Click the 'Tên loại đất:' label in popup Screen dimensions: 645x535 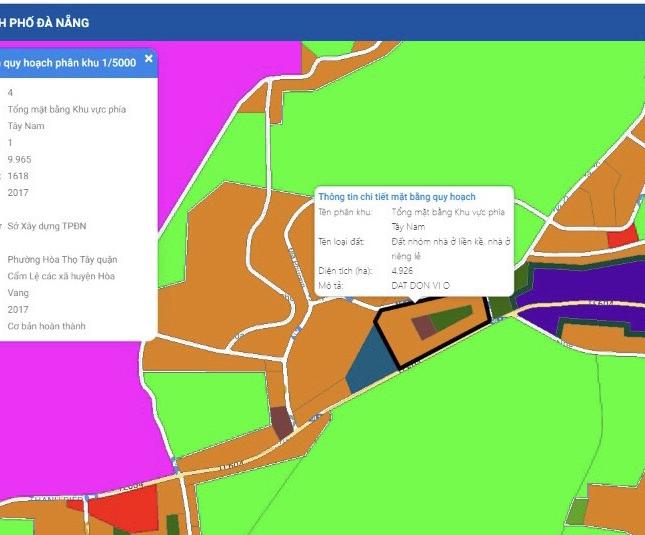pyautogui.click(x=341, y=242)
